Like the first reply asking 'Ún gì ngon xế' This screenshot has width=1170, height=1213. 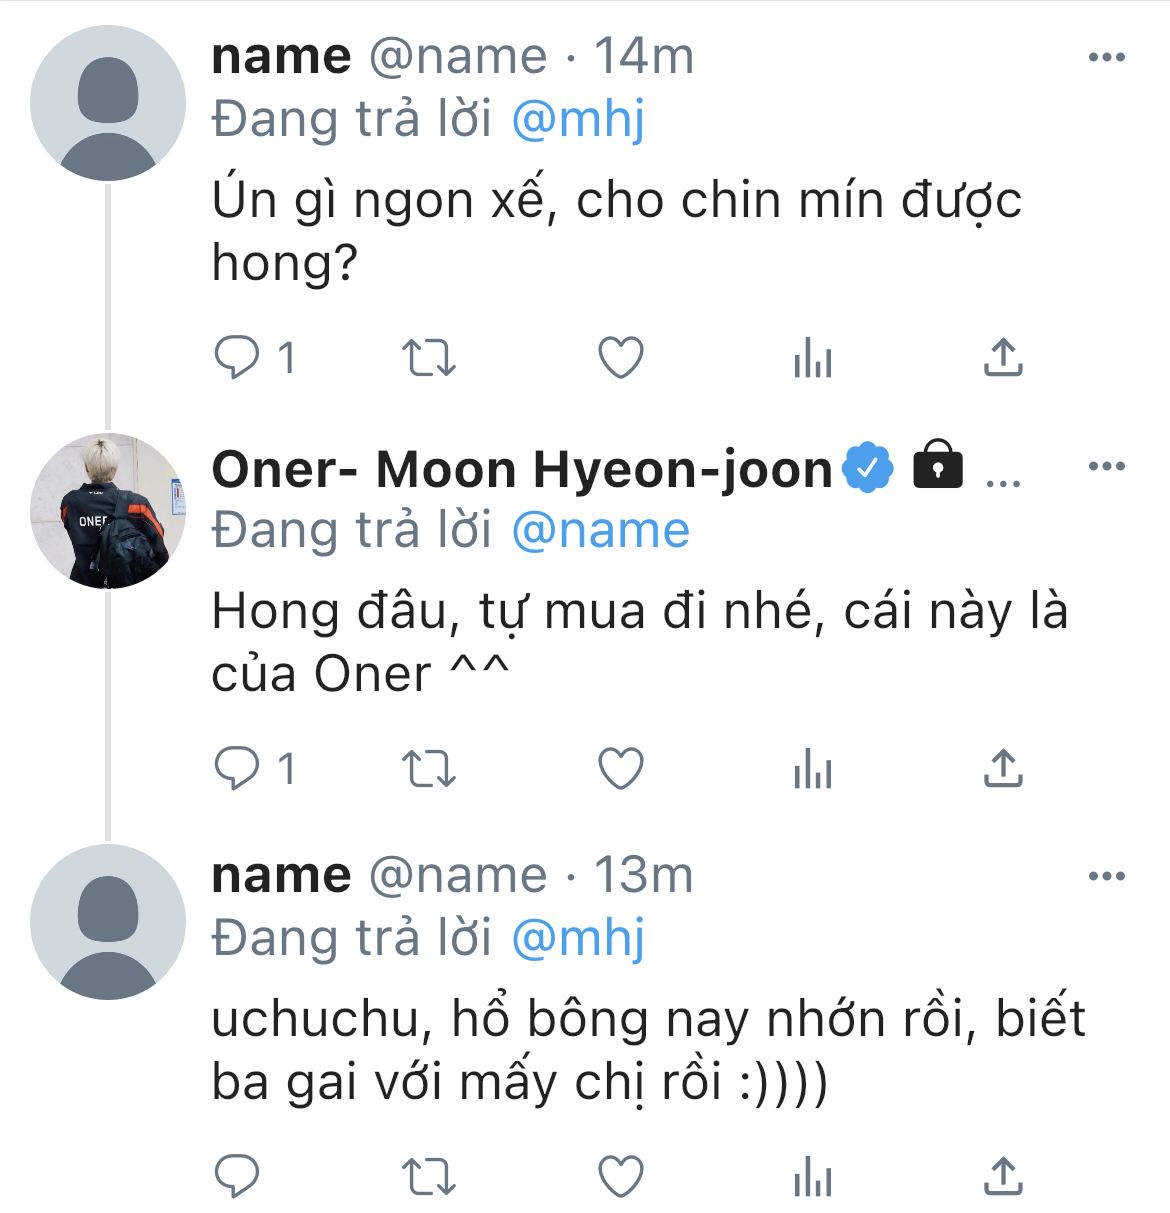(620, 358)
